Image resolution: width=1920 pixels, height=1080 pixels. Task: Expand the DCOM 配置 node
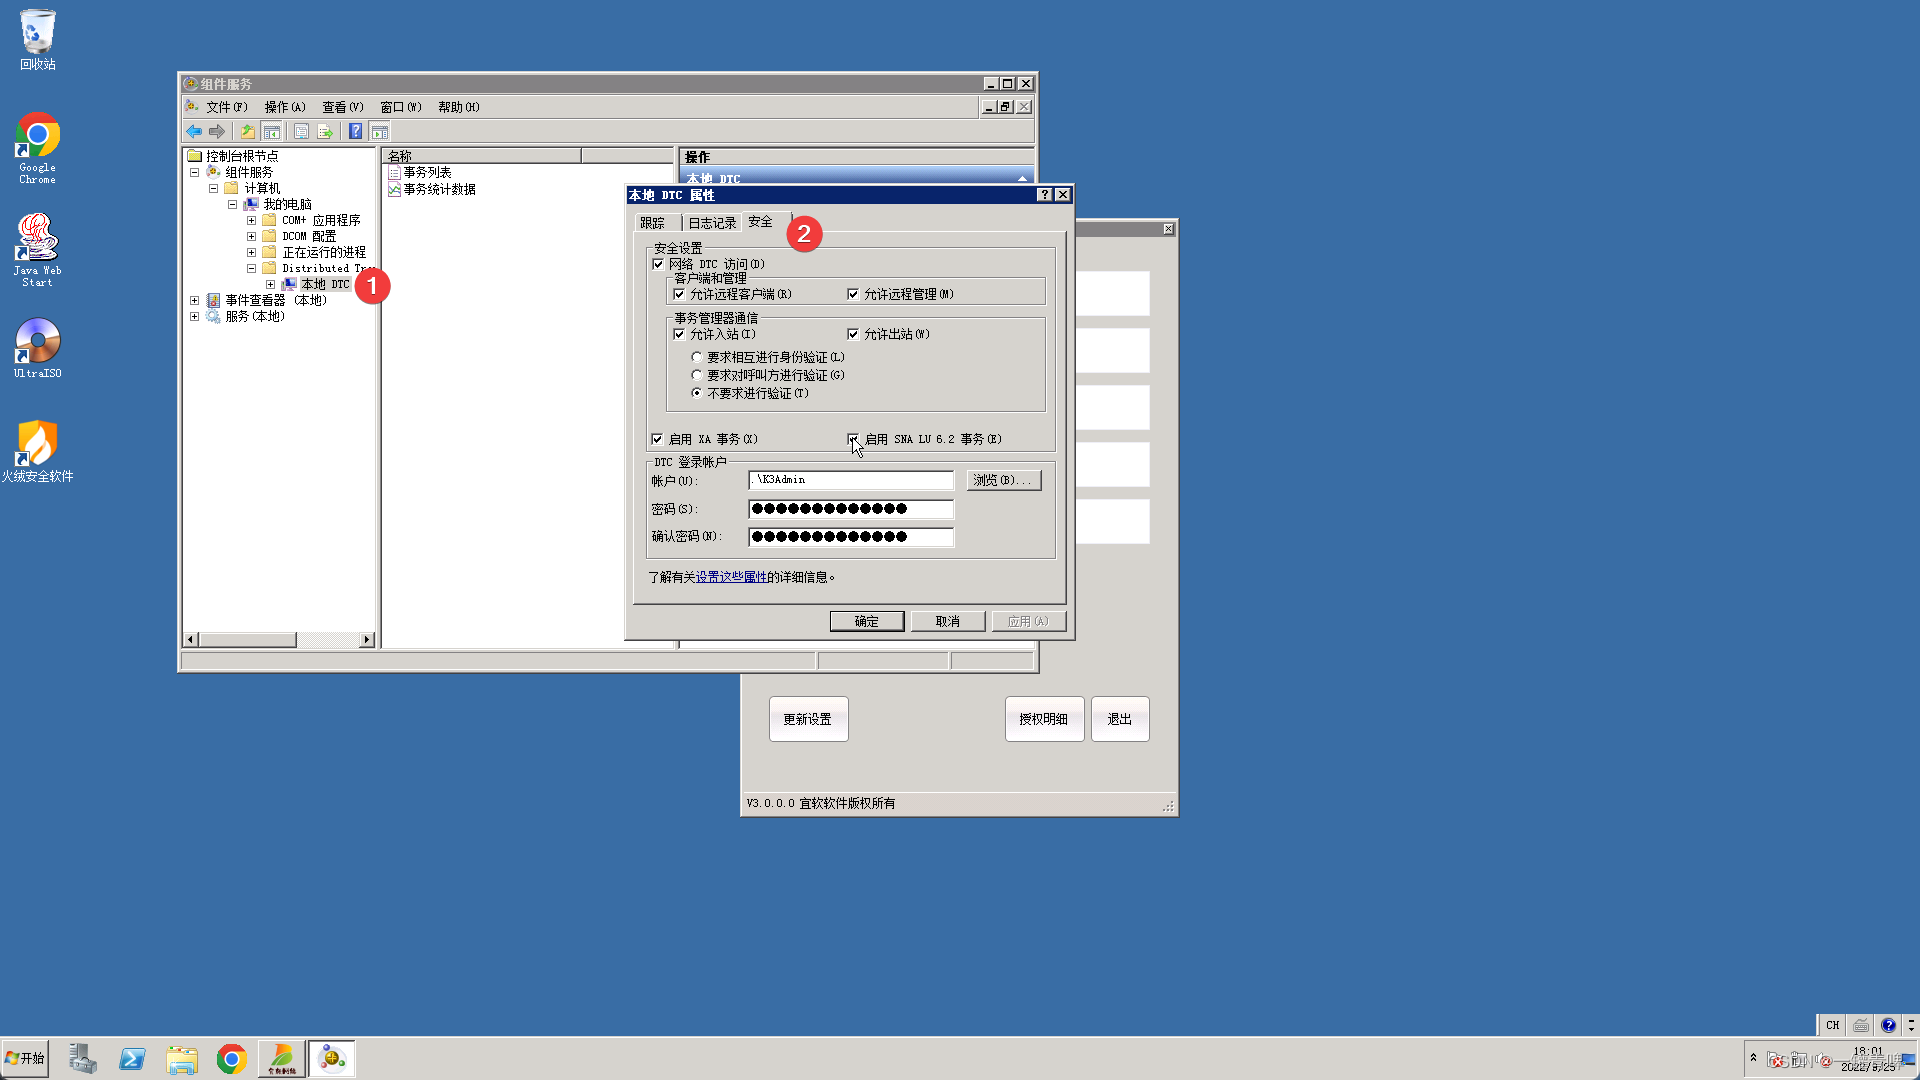(x=252, y=235)
